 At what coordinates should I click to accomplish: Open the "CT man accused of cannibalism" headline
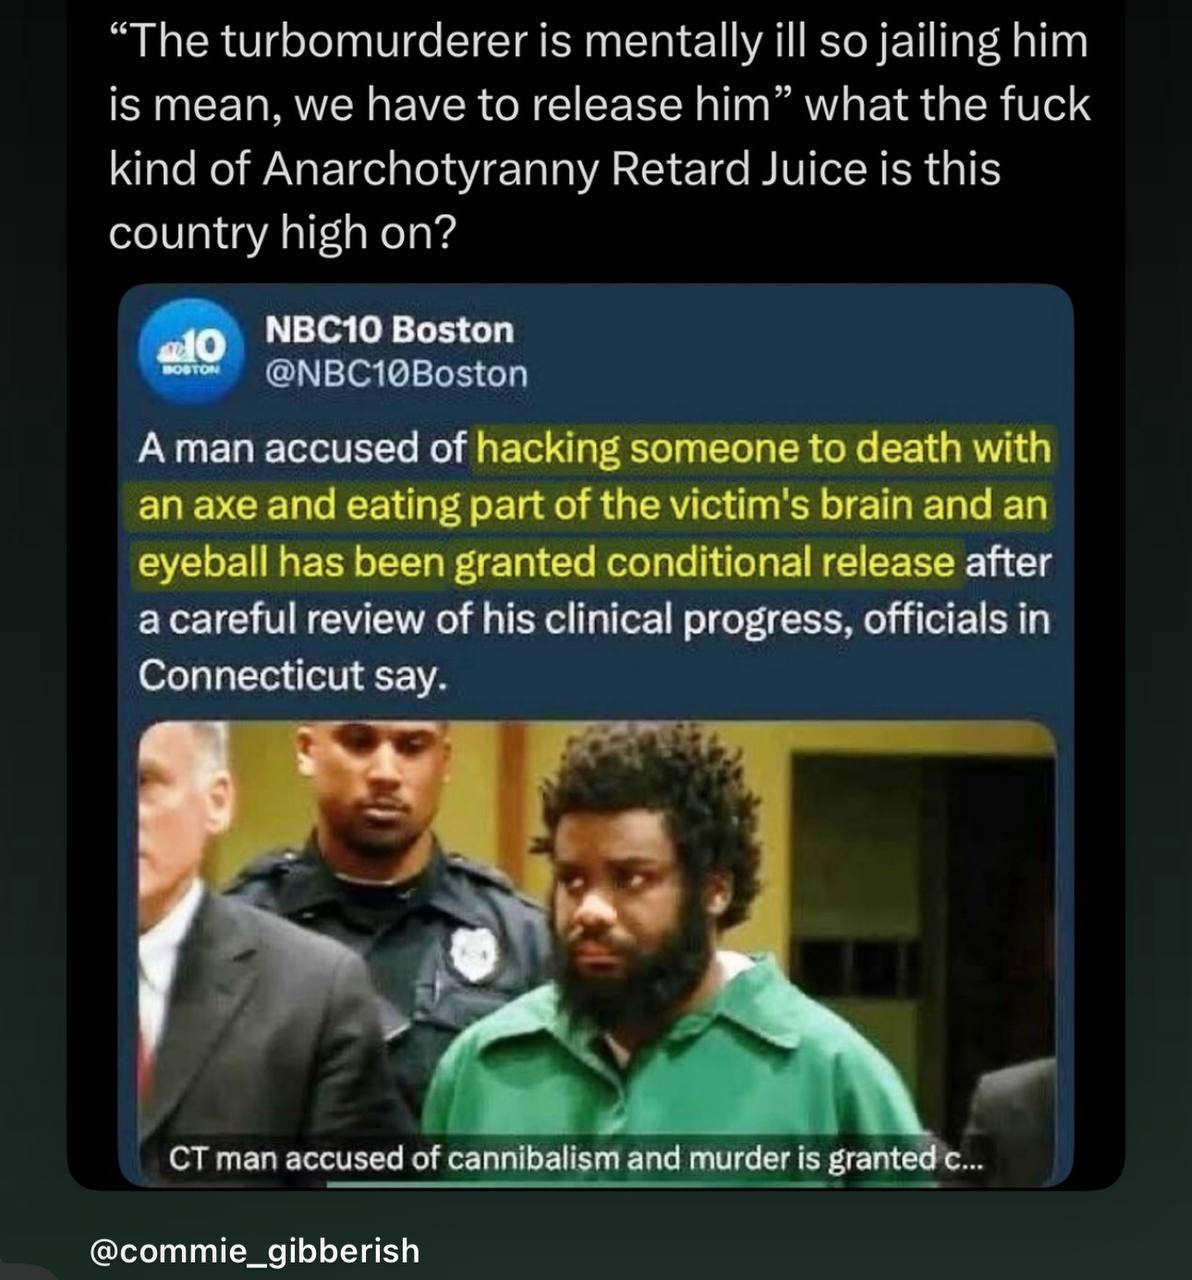577,1159
